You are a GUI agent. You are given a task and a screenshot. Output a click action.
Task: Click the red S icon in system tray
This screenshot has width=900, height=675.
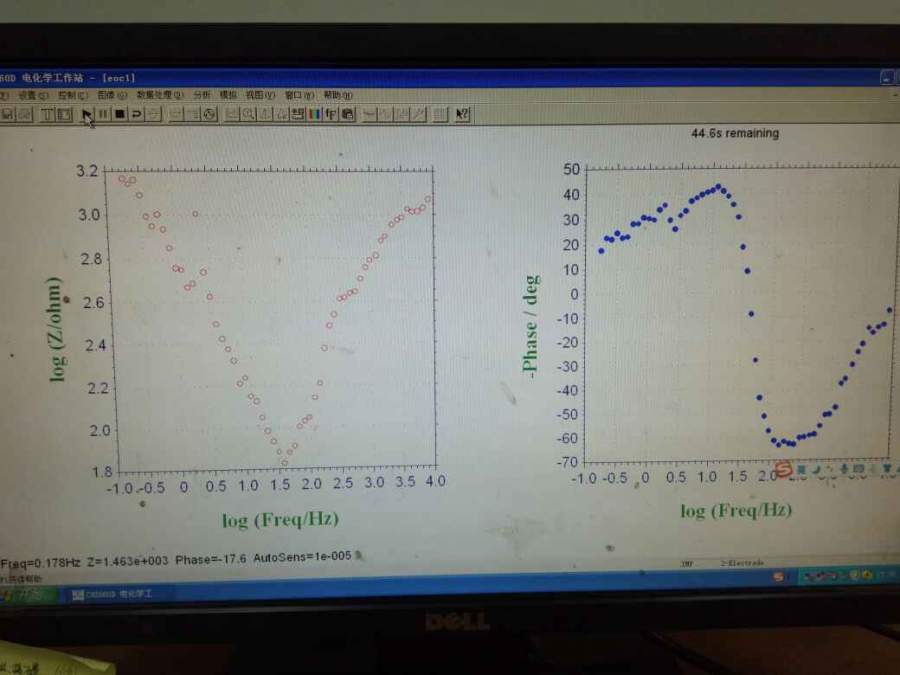tap(779, 576)
